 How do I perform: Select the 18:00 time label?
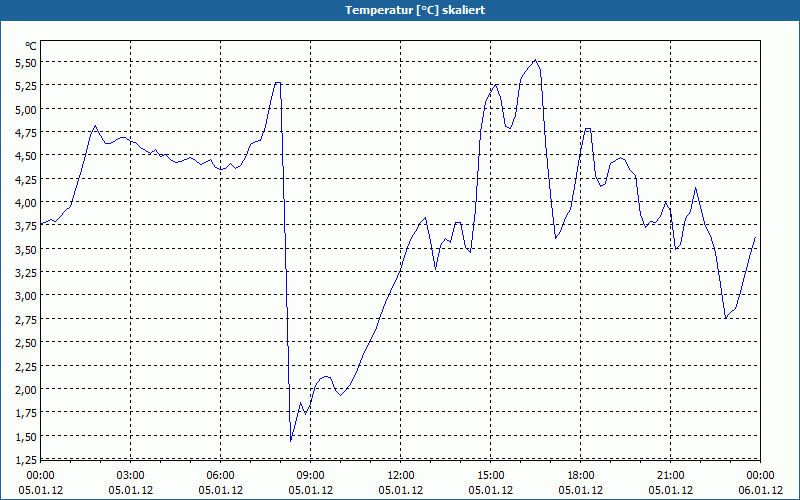(581, 476)
